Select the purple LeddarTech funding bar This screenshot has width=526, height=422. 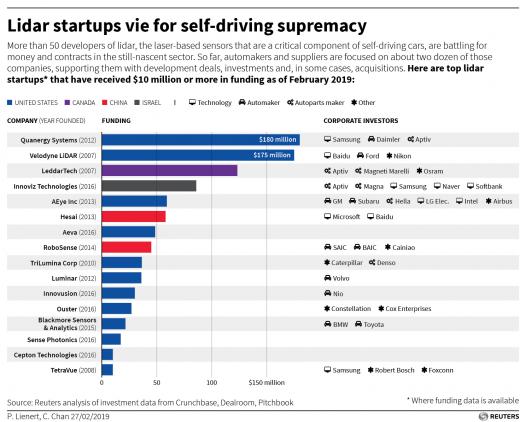pos(169,170)
